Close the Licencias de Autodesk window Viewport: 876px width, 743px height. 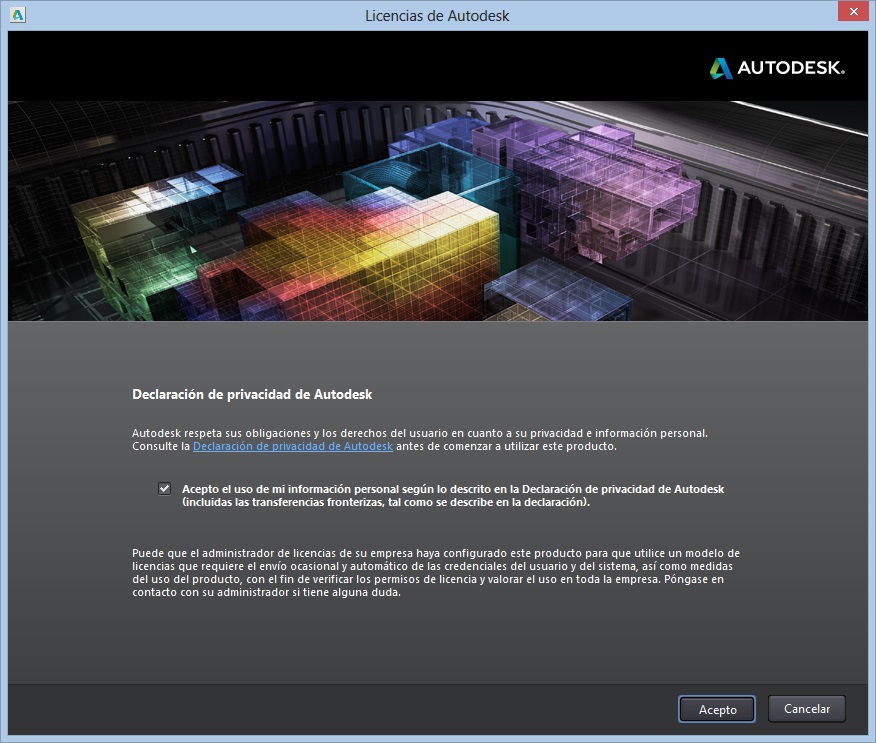click(854, 11)
